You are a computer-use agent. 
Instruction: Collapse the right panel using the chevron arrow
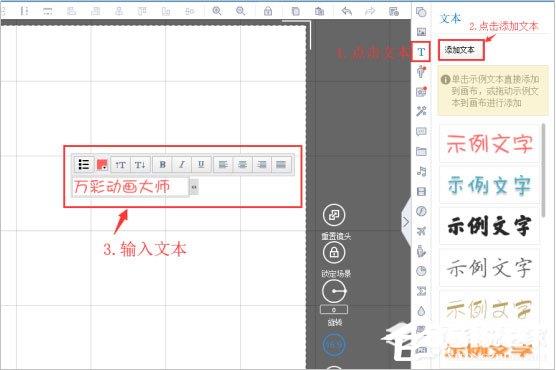click(406, 222)
